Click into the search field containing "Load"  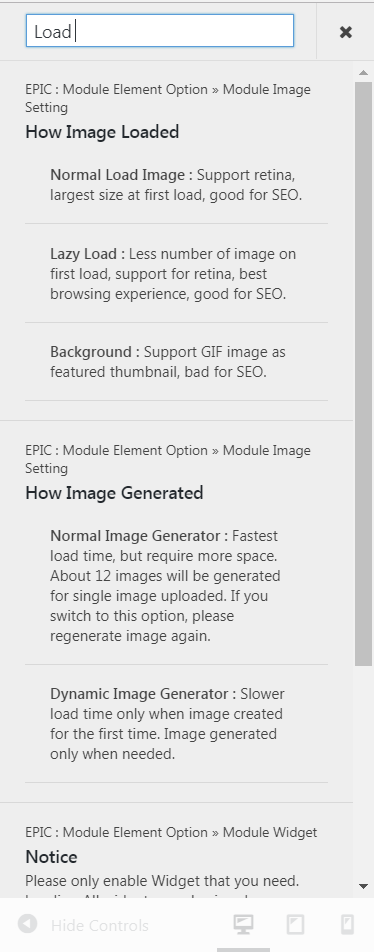pos(160,31)
